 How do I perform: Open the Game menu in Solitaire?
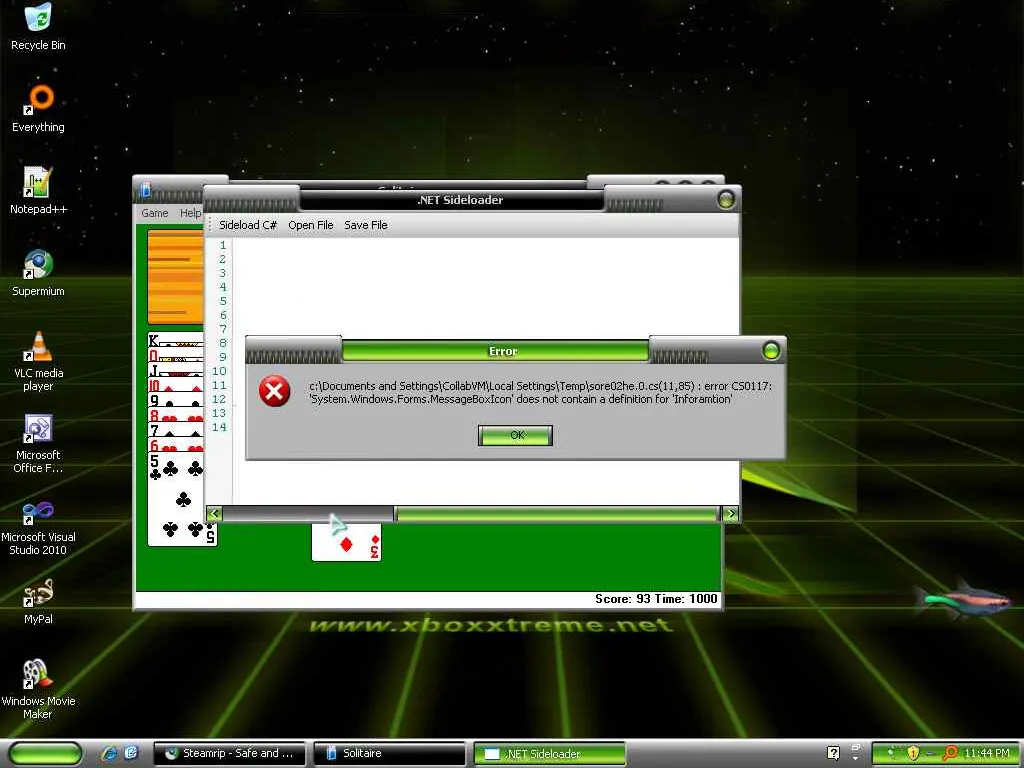pyautogui.click(x=155, y=213)
